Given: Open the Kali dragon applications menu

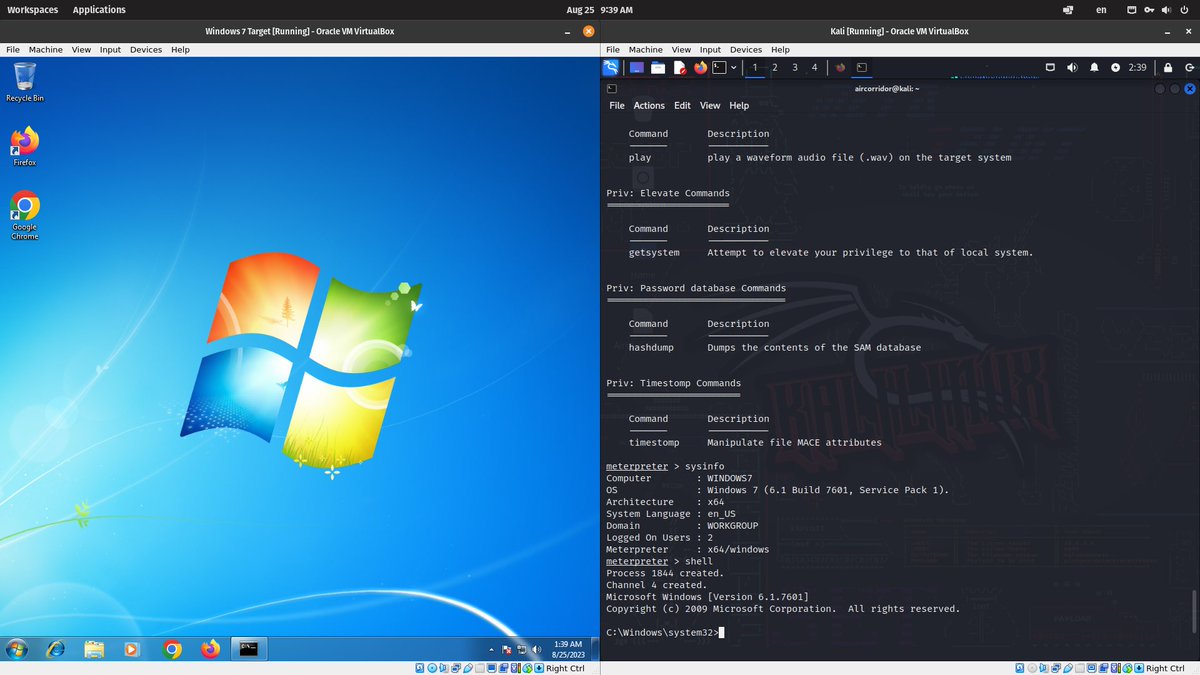Looking at the screenshot, I should (610, 67).
